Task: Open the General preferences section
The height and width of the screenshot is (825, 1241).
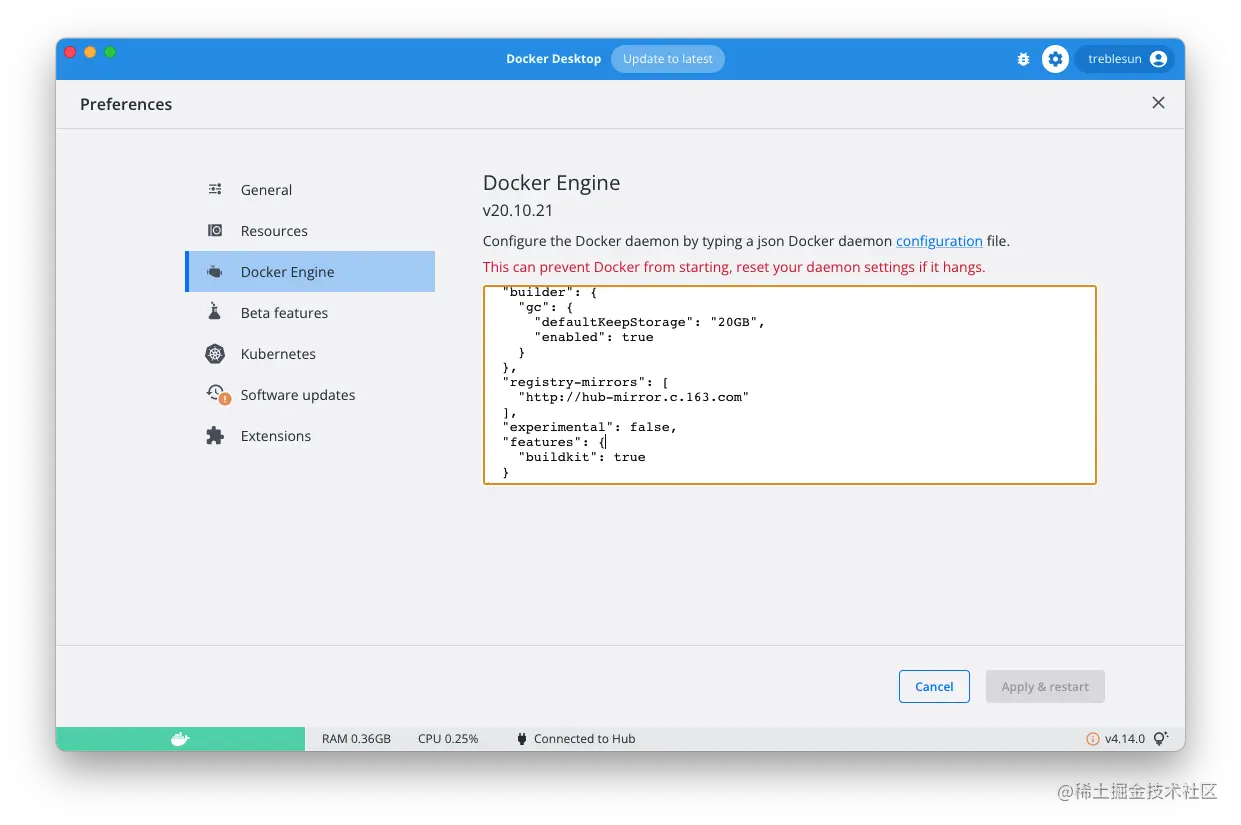Action: [x=310, y=189]
